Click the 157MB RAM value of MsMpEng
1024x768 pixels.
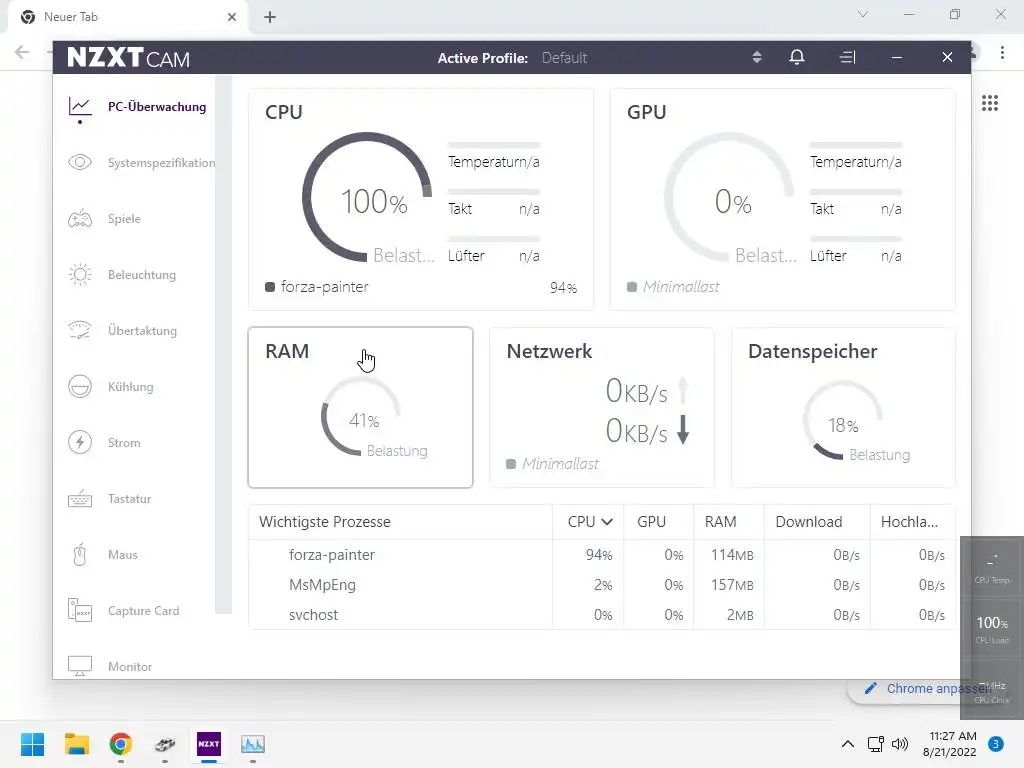coord(732,585)
